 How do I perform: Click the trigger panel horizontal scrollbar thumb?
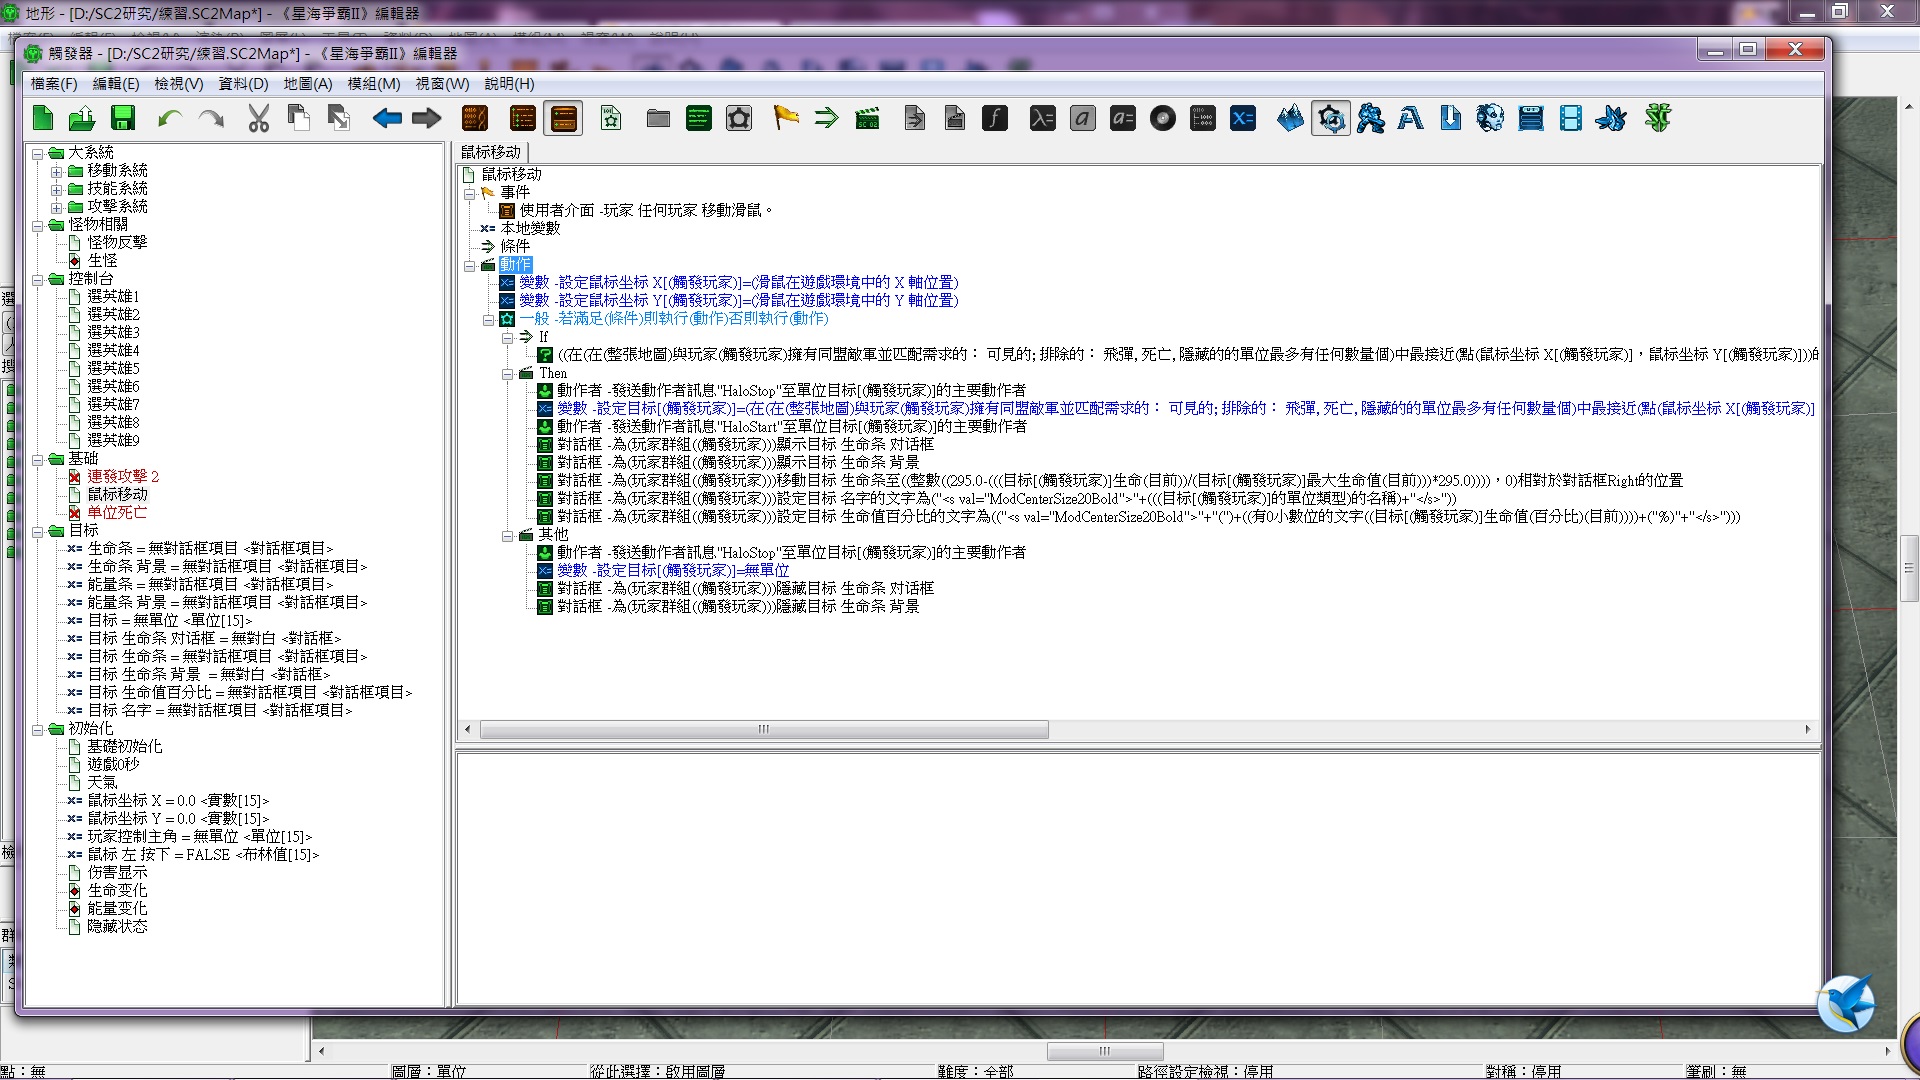764,729
